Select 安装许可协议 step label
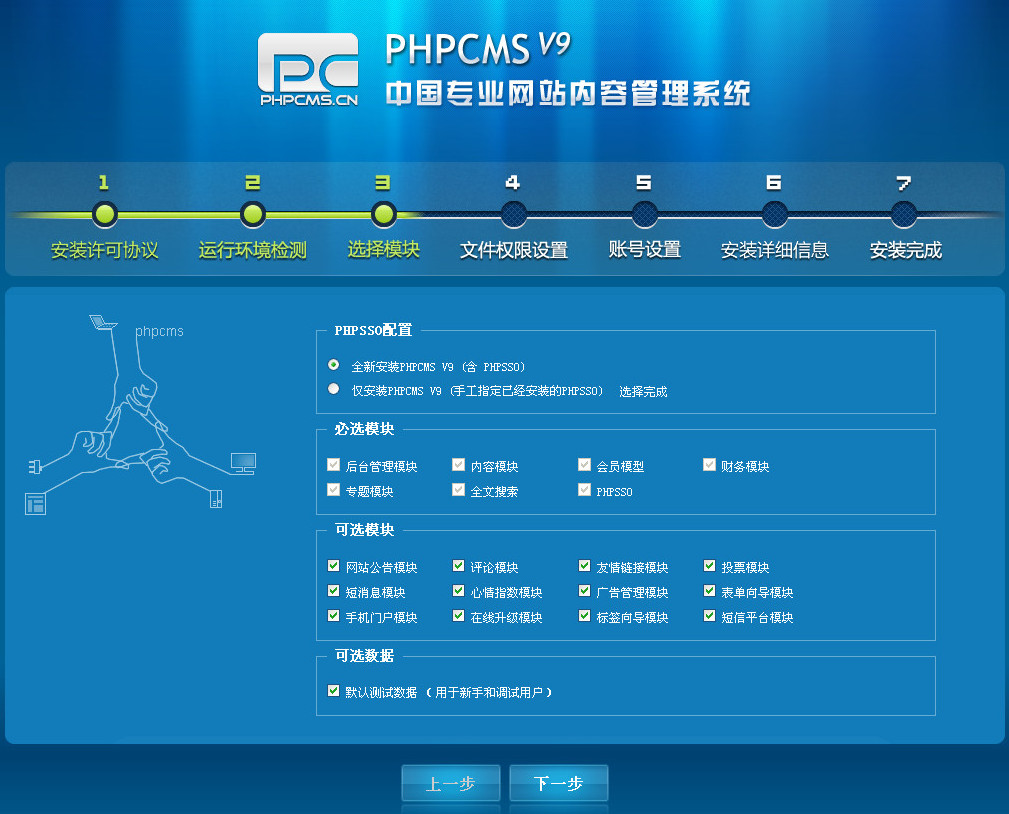This screenshot has height=814, width=1009. point(105,250)
